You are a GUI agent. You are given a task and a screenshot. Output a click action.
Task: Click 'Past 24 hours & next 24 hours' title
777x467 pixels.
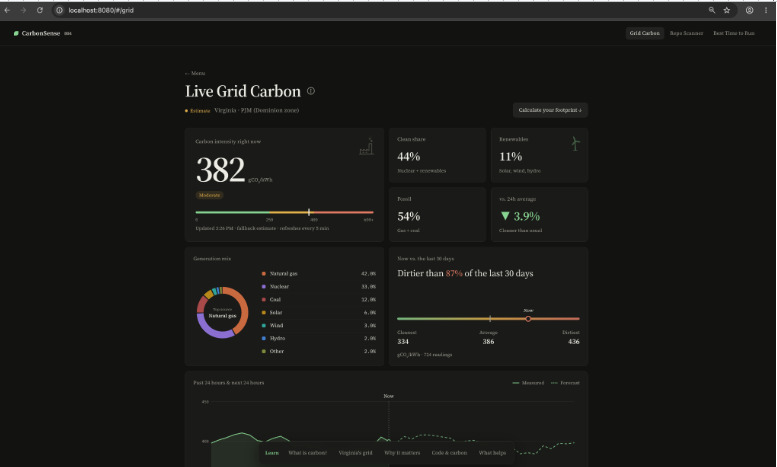[x=228, y=383]
